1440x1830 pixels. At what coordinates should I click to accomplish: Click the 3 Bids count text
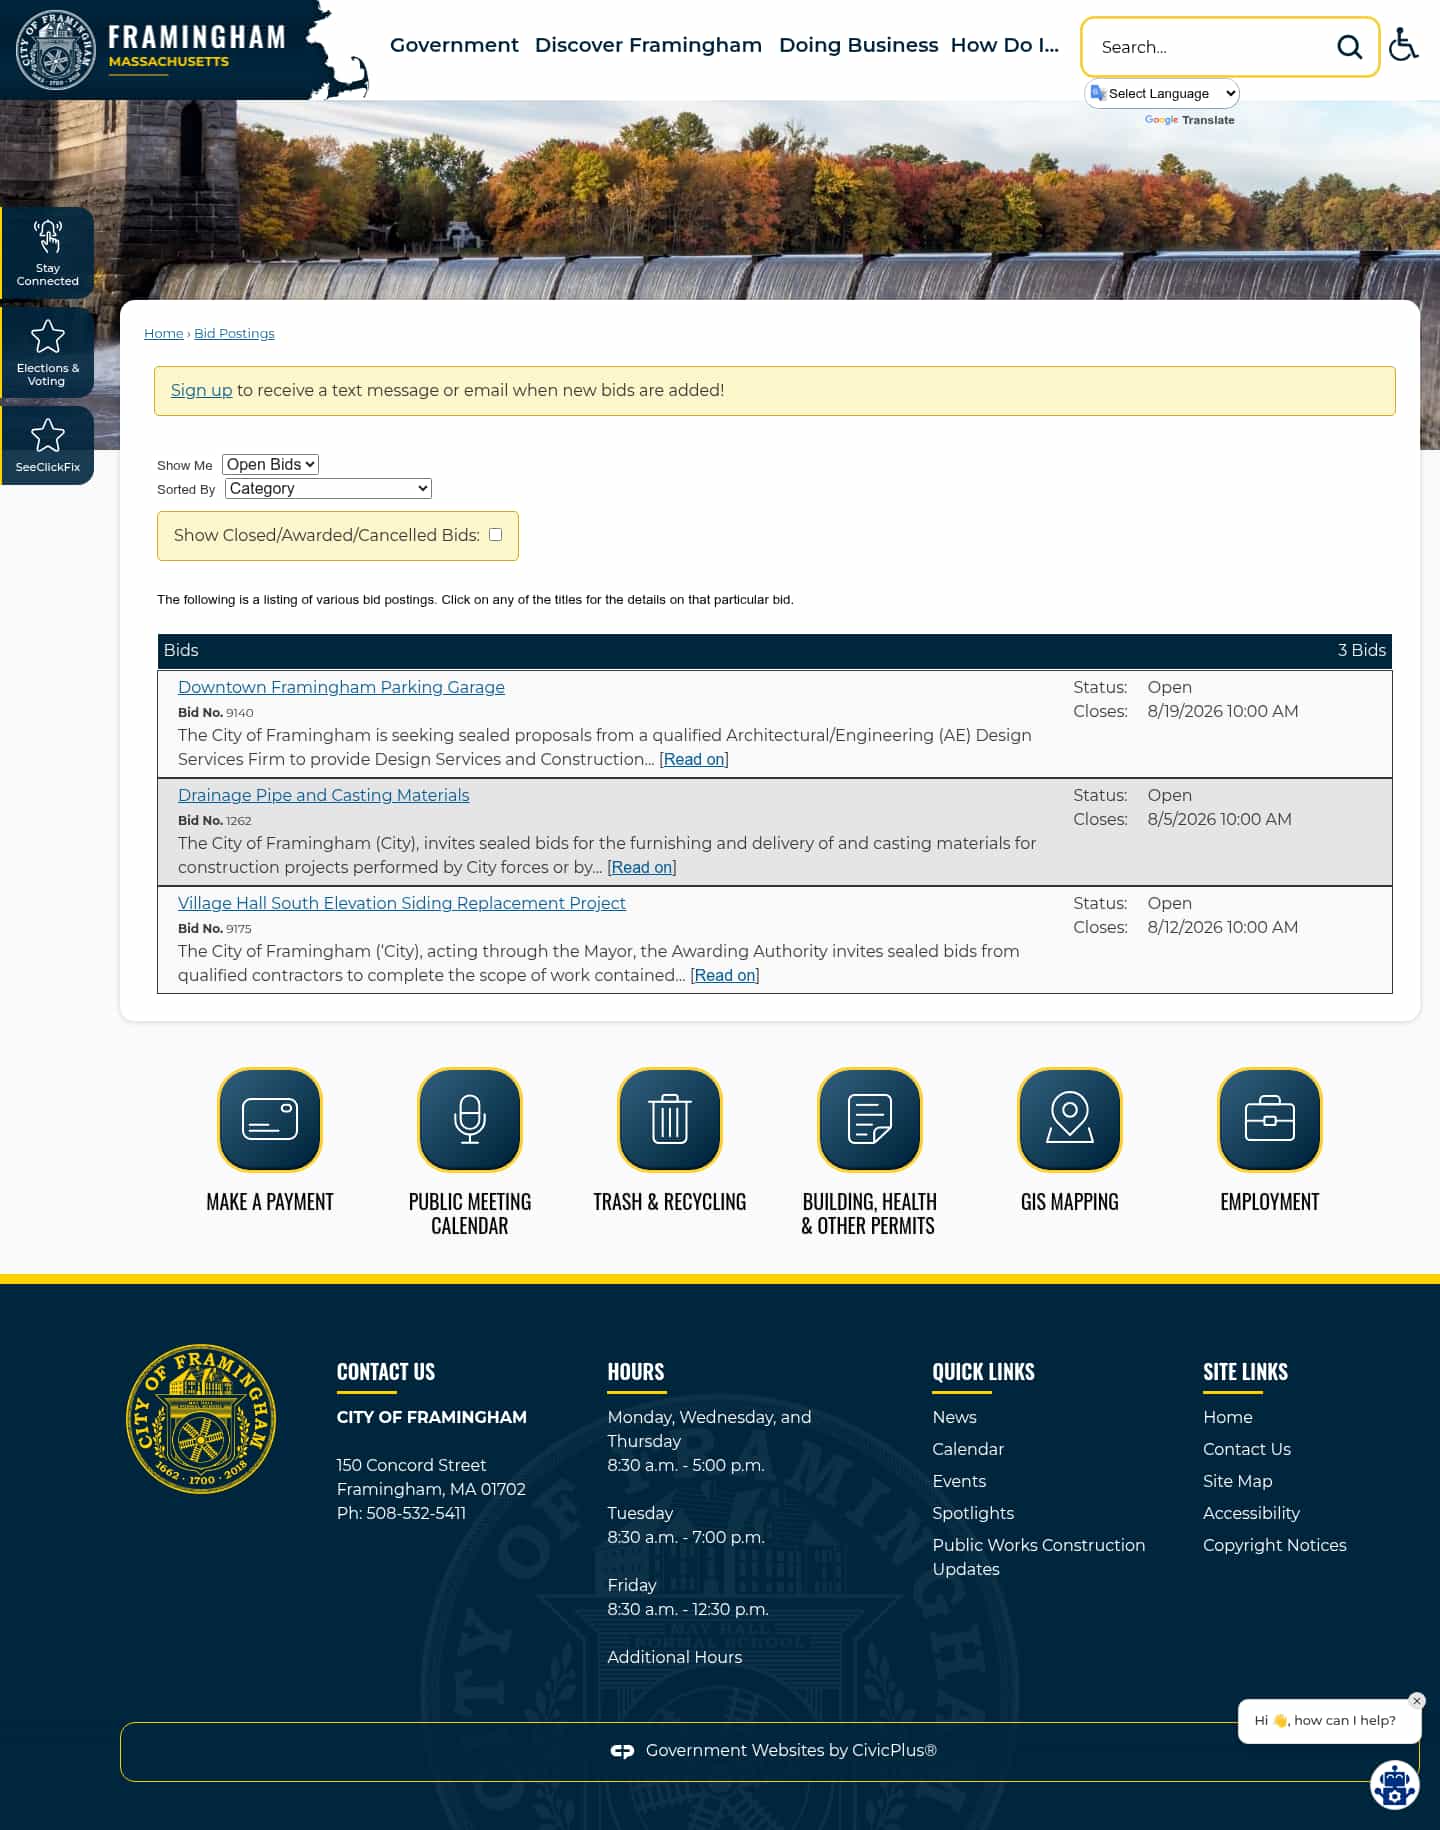1362,650
